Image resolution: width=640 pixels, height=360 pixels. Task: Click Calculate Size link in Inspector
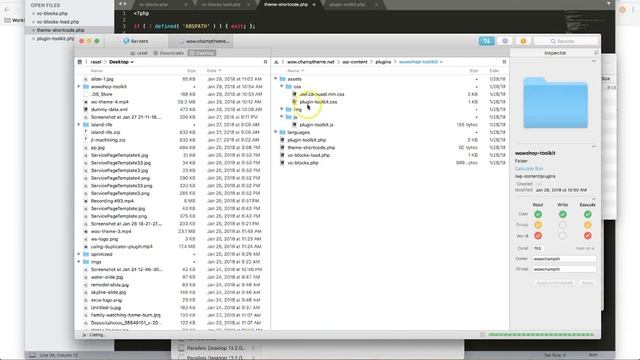pyautogui.click(x=529, y=169)
